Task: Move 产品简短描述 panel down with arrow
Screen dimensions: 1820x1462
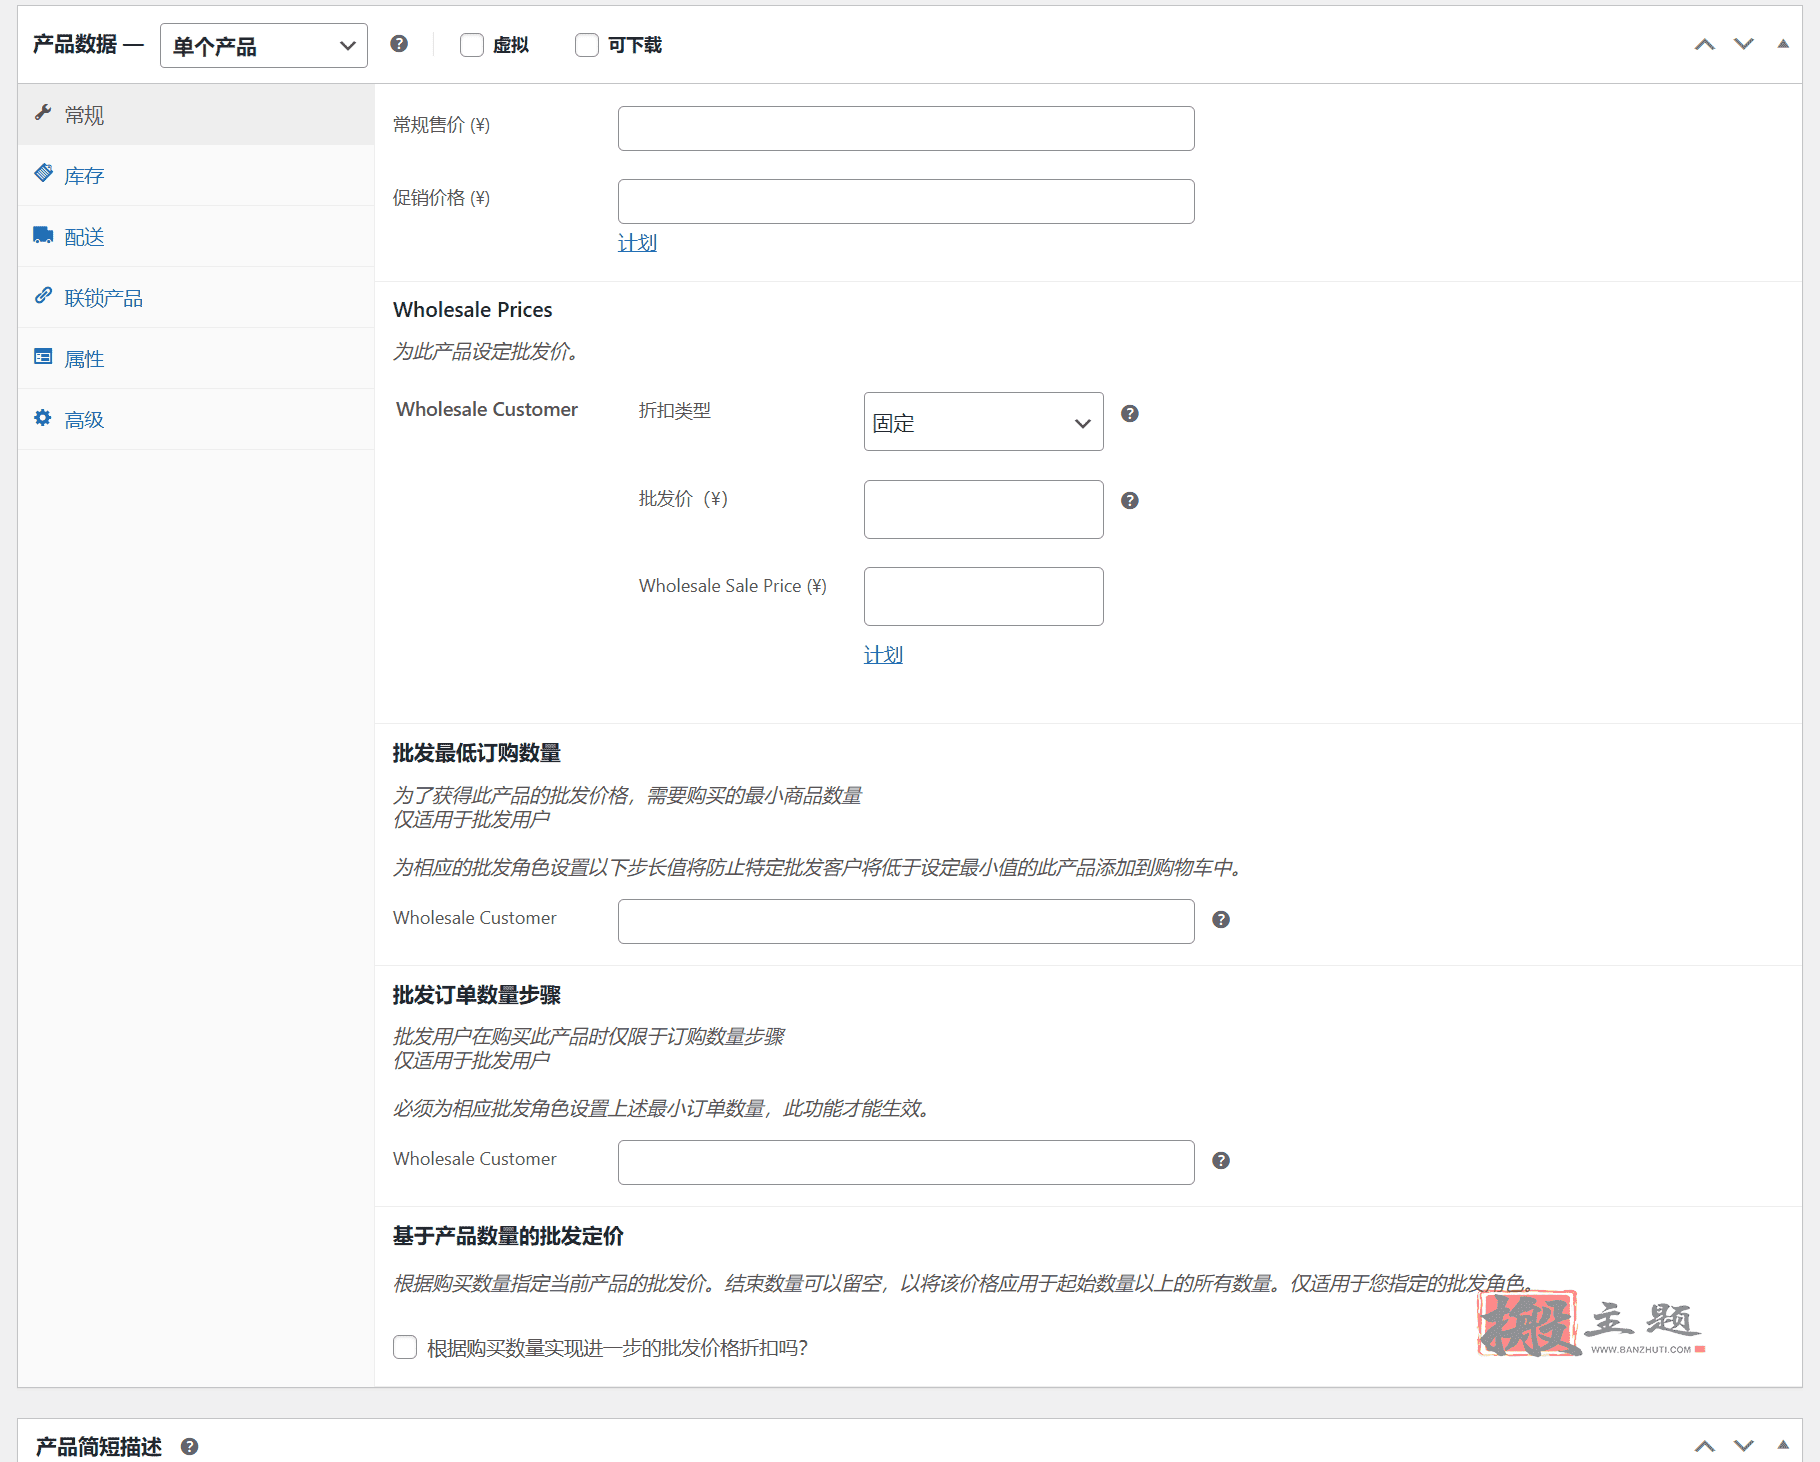Action: click(x=1744, y=1446)
